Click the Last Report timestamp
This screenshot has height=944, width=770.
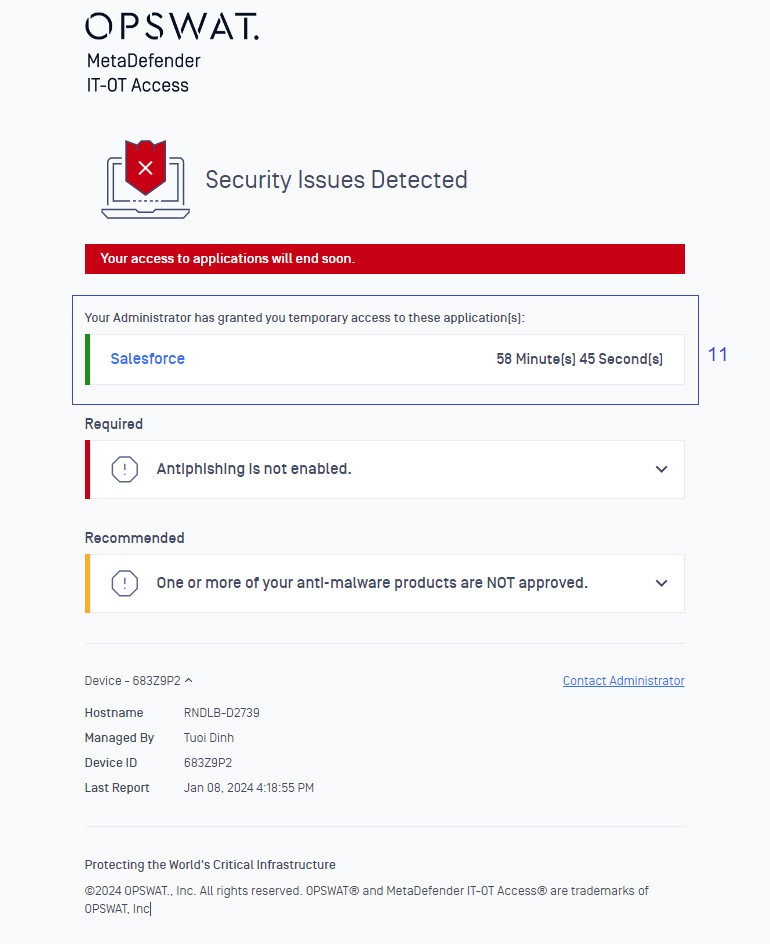(x=249, y=787)
